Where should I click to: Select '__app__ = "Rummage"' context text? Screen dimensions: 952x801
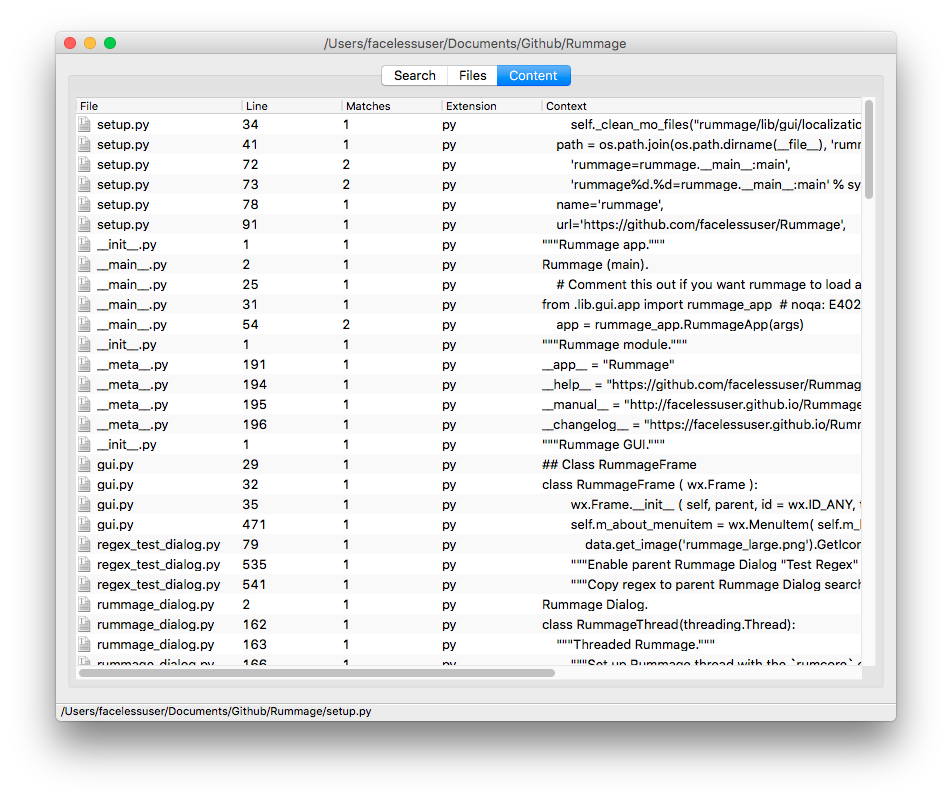608,365
